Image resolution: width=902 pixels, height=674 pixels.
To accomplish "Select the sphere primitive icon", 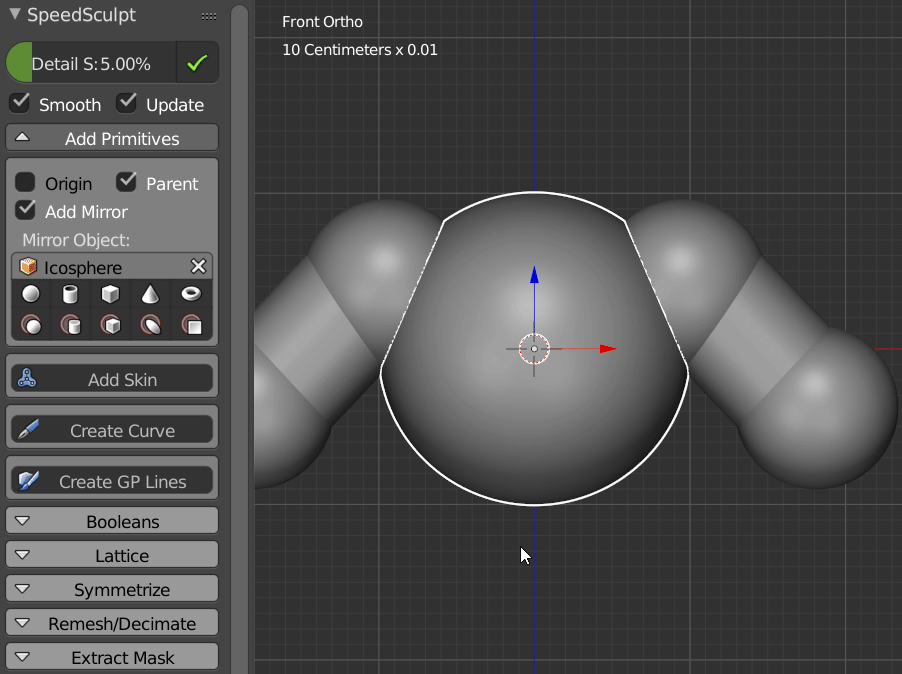I will click(x=31, y=294).
